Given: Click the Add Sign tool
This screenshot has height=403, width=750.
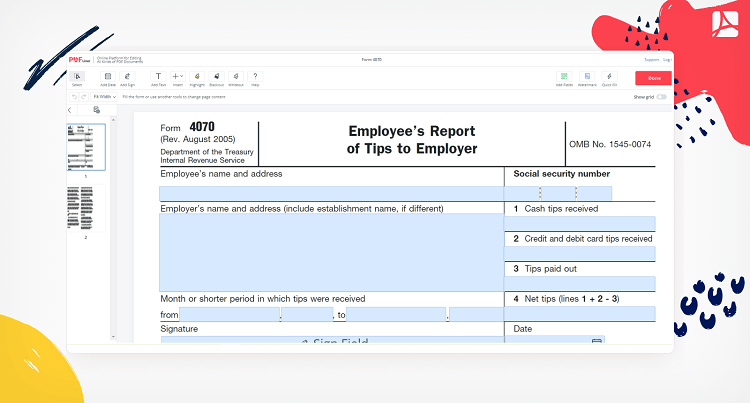Looking at the screenshot, I should (127, 78).
